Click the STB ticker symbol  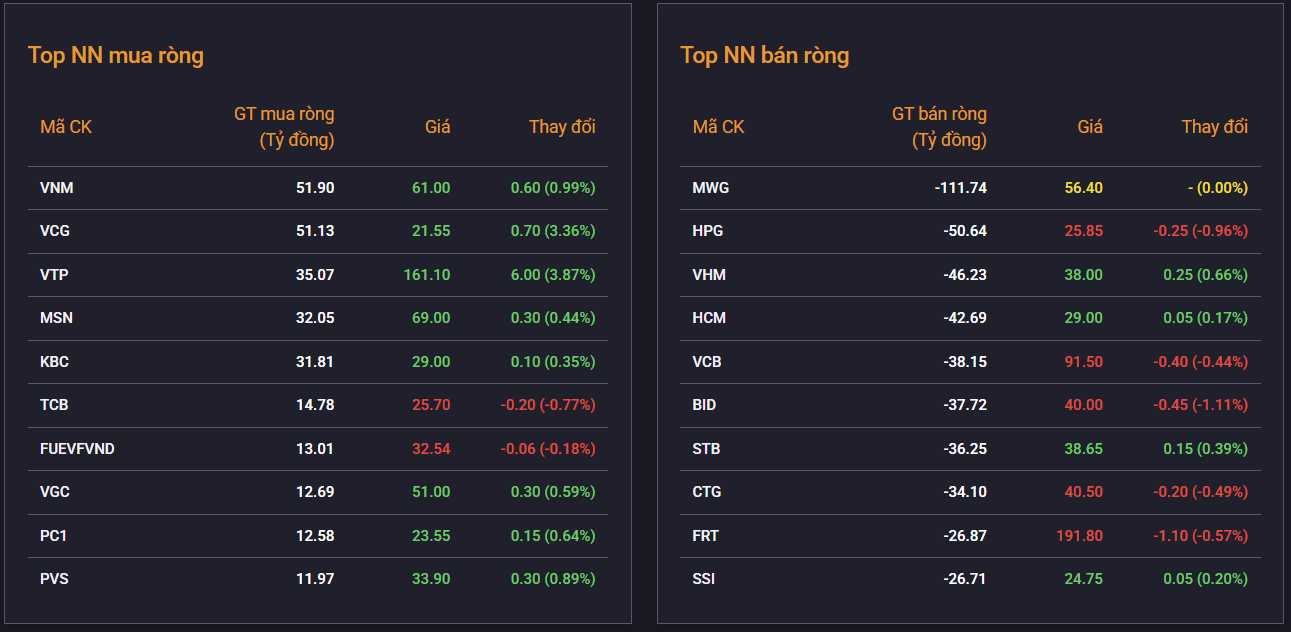pyautogui.click(x=707, y=449)
